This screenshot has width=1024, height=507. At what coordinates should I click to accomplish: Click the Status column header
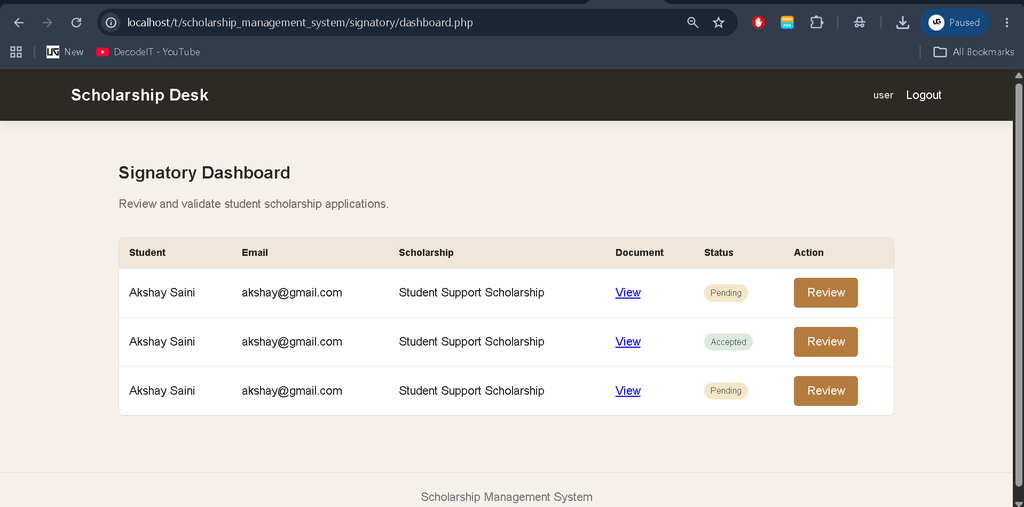[718, 253]
